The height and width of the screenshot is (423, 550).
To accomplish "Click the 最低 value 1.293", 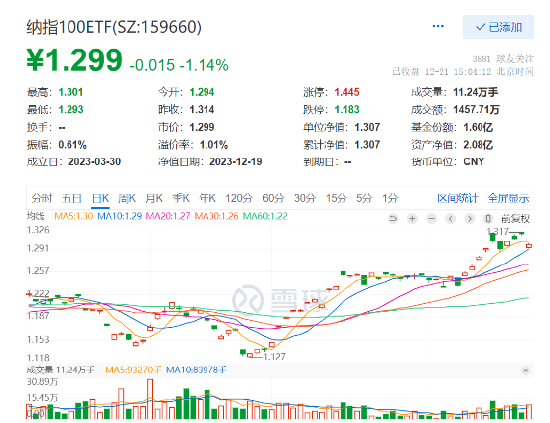I will 71,109.
